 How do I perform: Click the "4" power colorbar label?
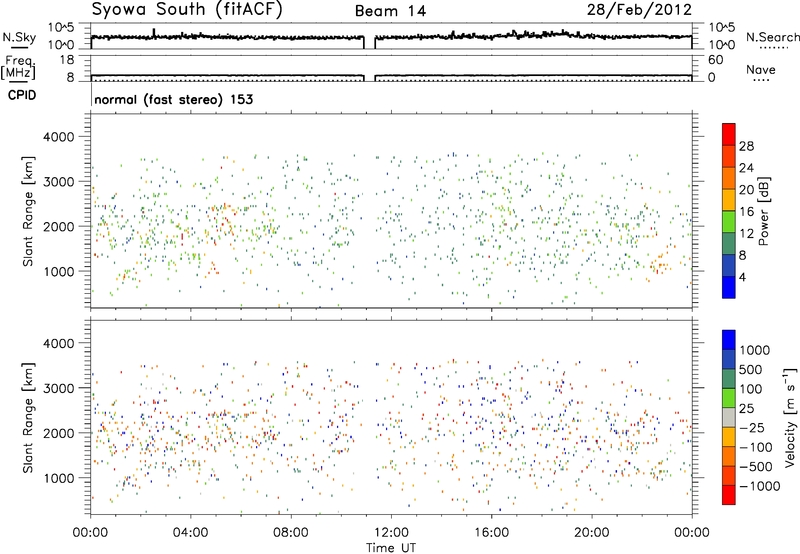743,277
